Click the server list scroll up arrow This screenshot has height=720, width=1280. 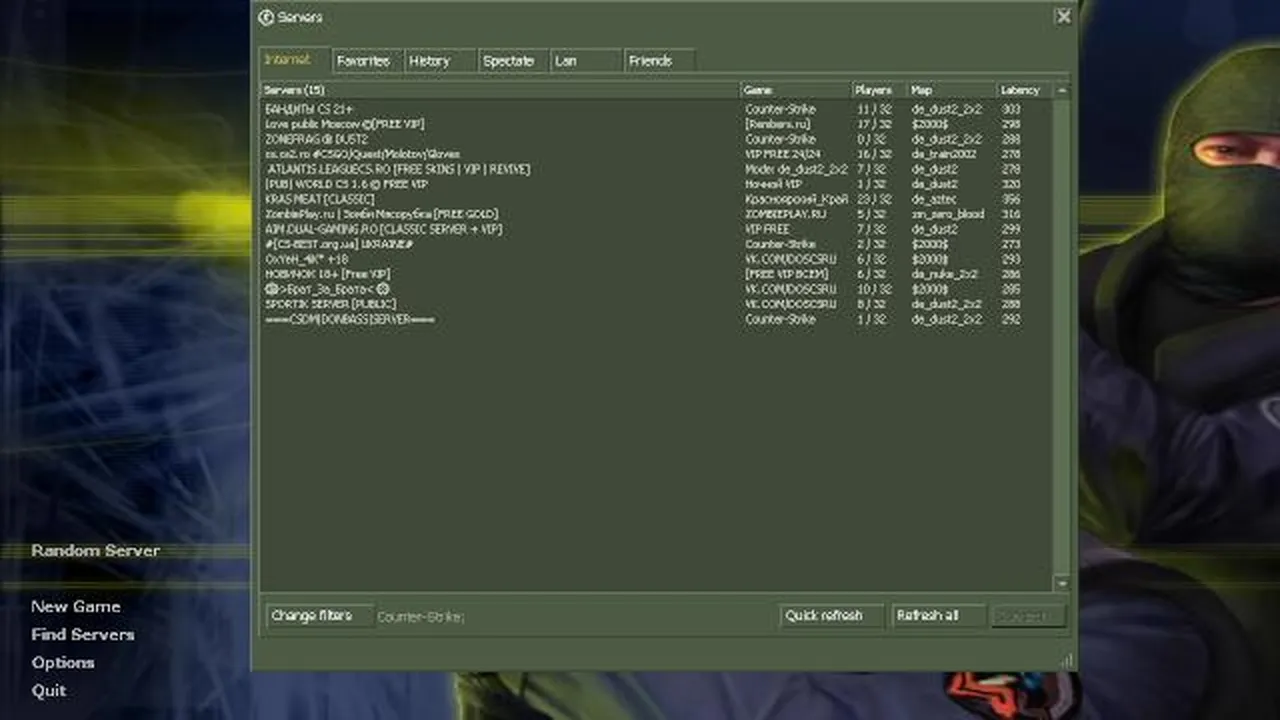click(x=1061, y=90)
